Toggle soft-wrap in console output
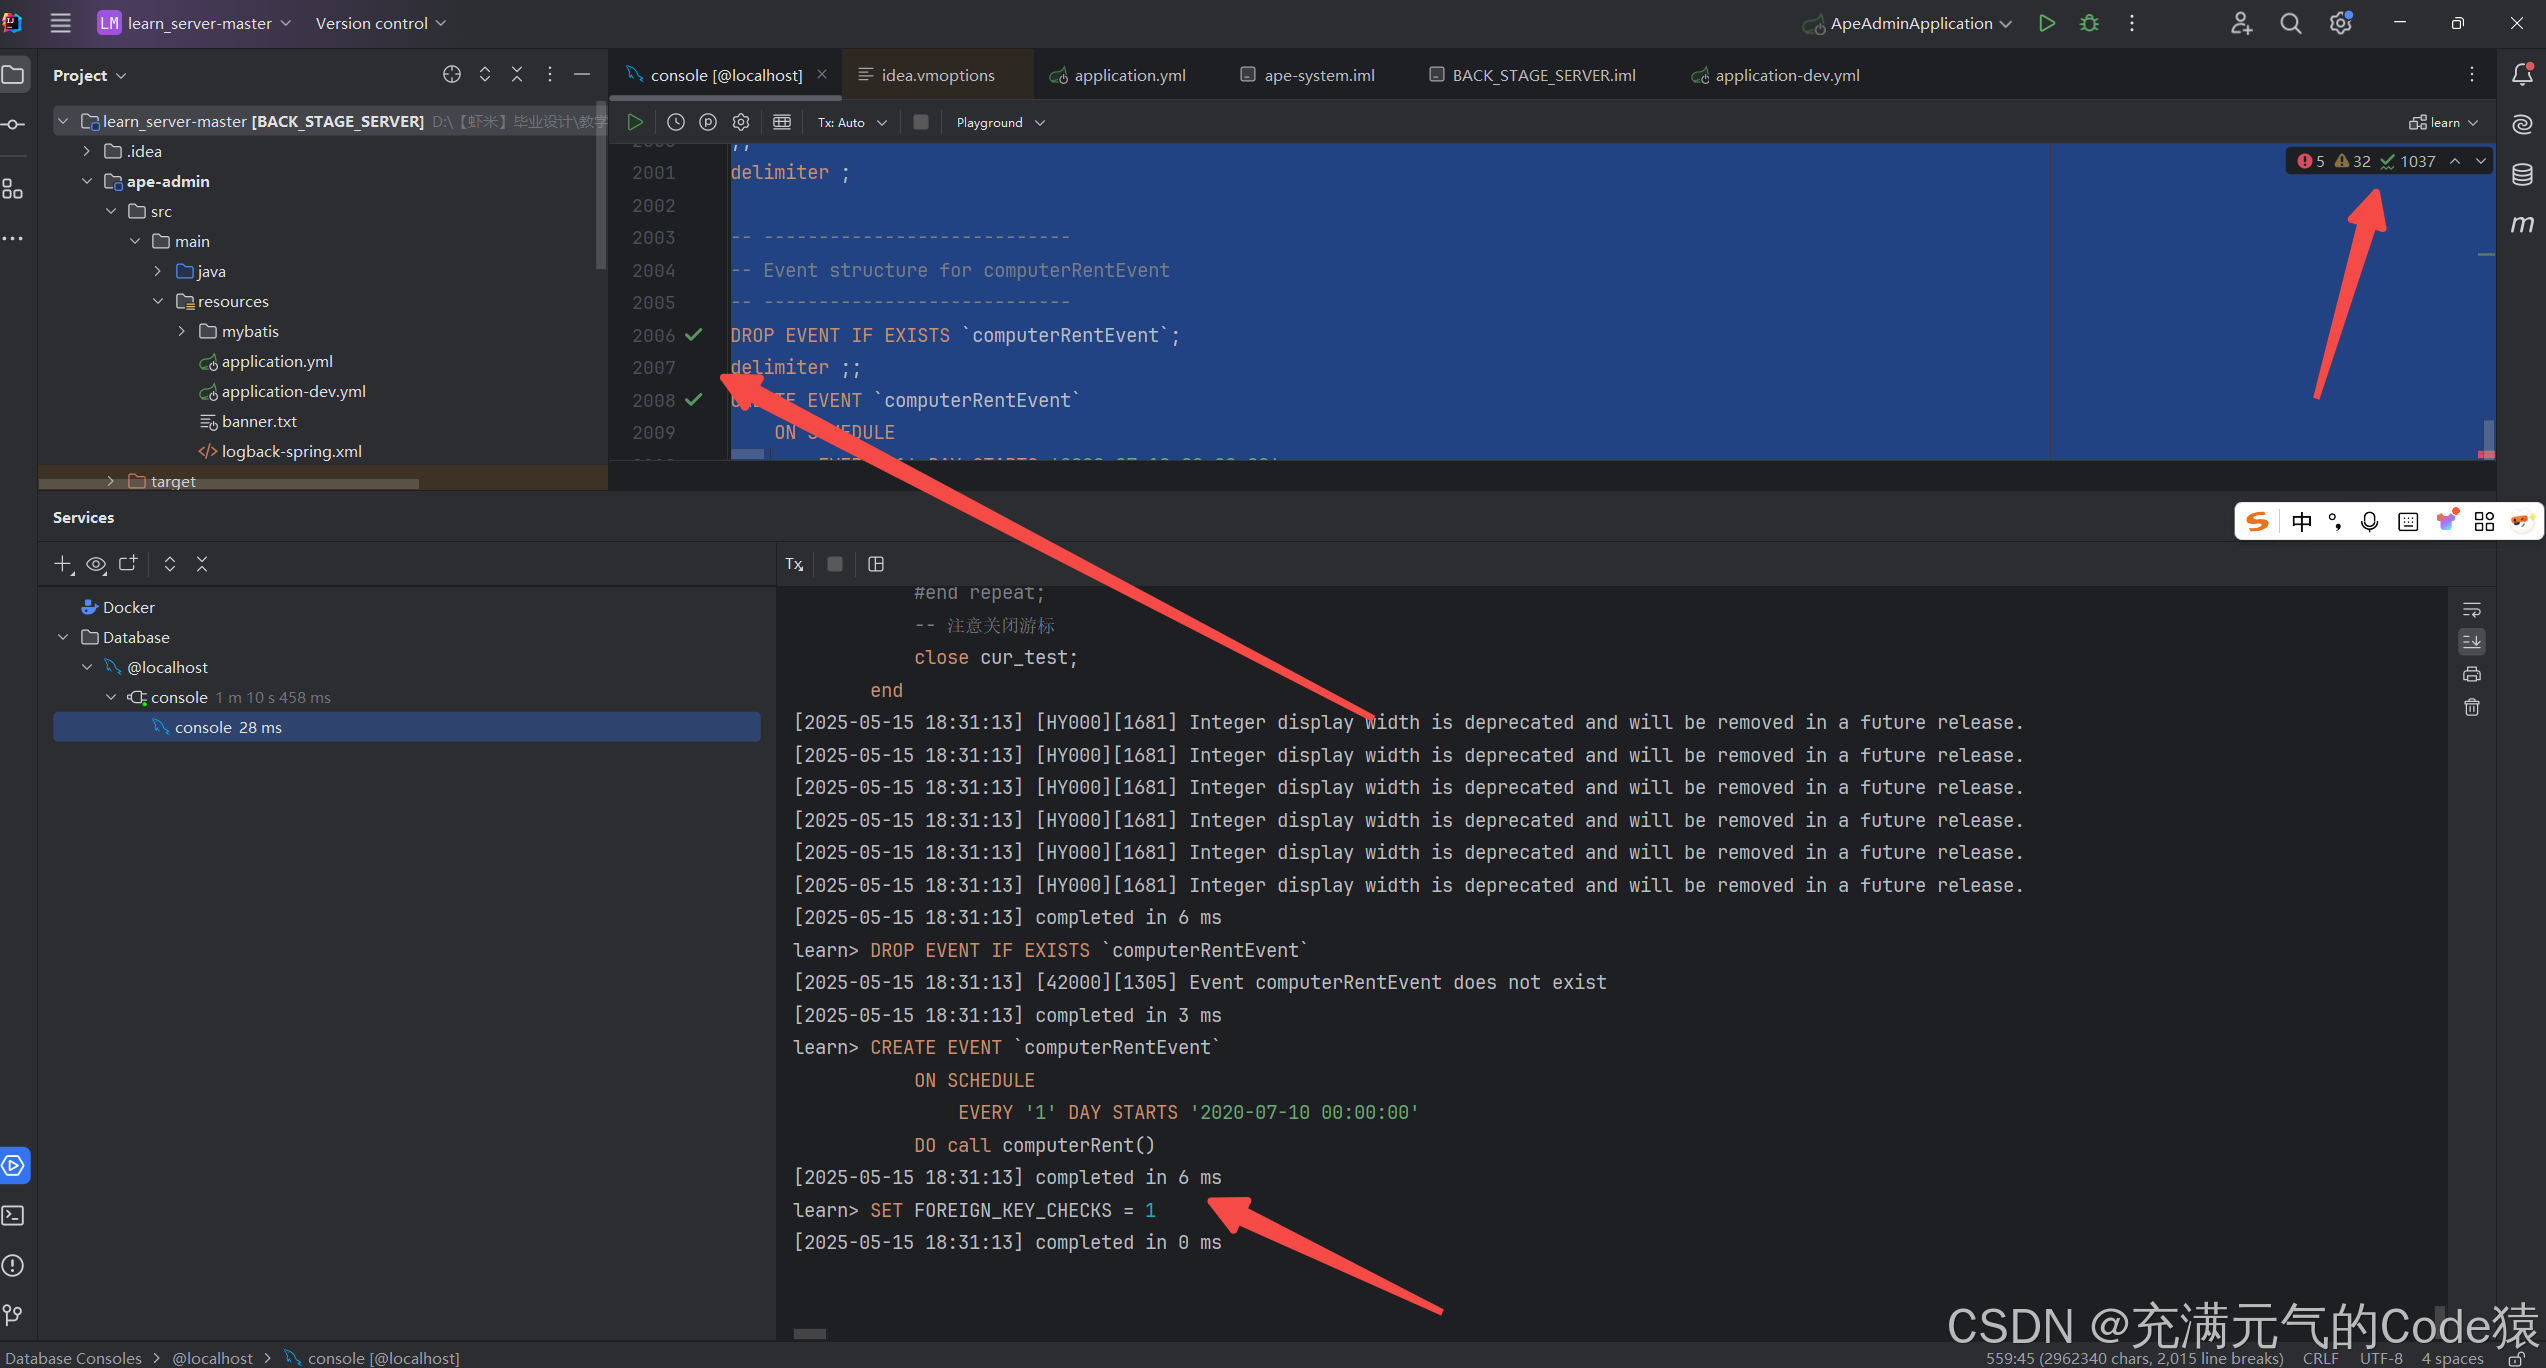The width and height of the screenshot is (2546, 1368). coord(2471,609)
